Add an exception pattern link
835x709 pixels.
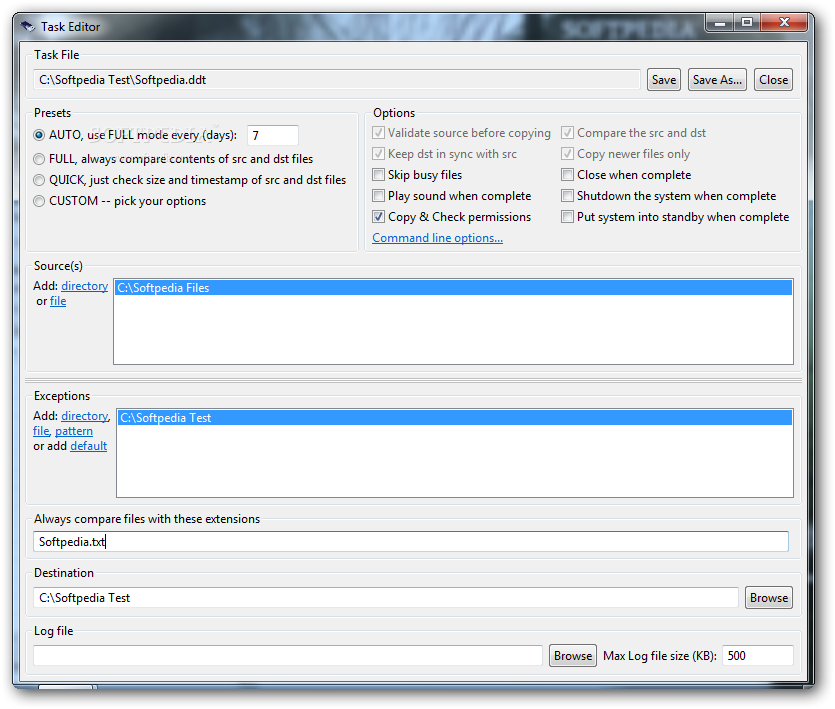coord(74,431)
